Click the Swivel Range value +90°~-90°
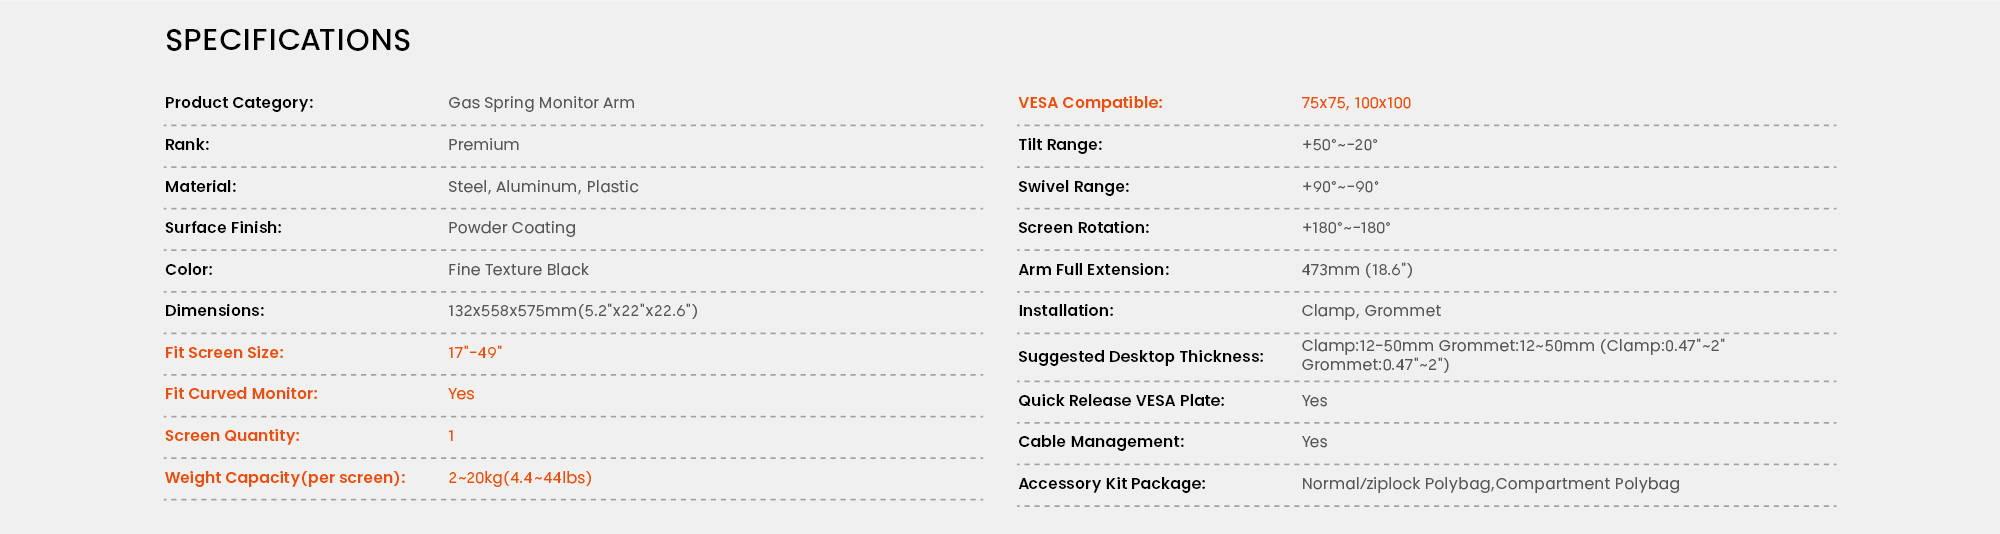2000x534 pixels. click(x=1340, y=187)
